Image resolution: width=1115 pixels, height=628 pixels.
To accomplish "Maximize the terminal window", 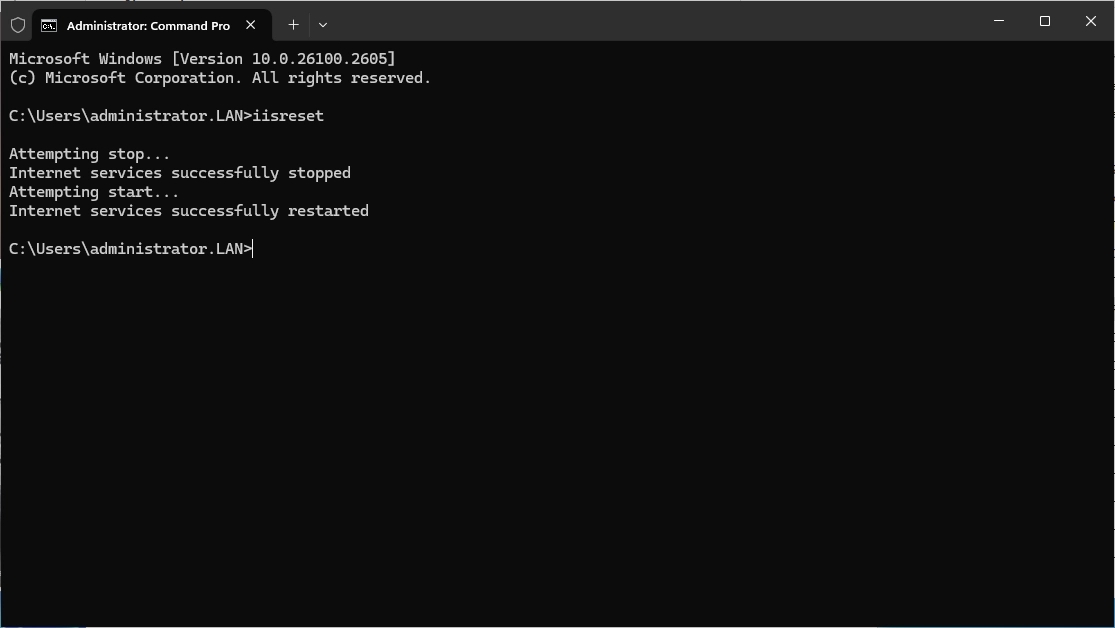I will (1045, 21).
